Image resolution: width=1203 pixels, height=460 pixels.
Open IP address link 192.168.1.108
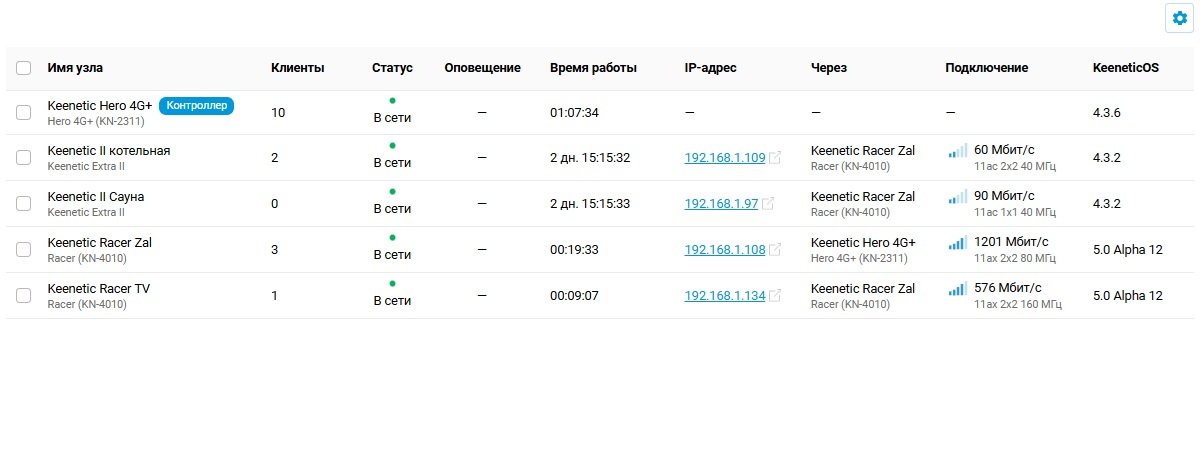coord(725,250)
